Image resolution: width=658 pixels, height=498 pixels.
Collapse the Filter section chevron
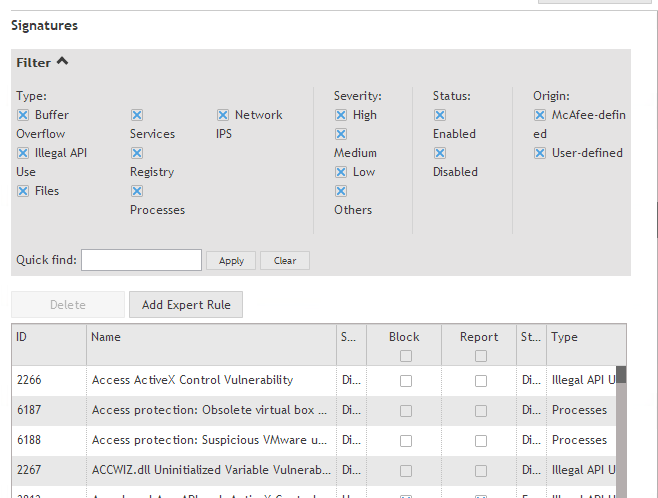coord(62,62)
